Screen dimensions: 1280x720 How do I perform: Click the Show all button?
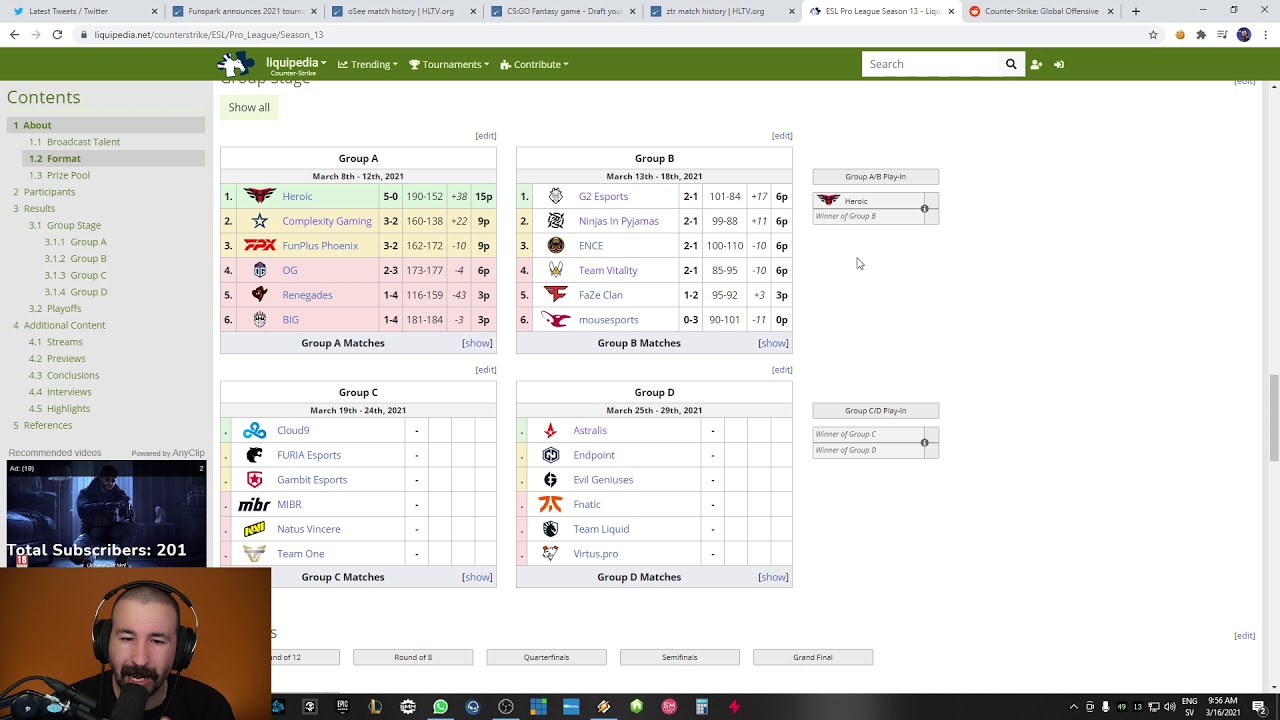(x=249, y=107)
